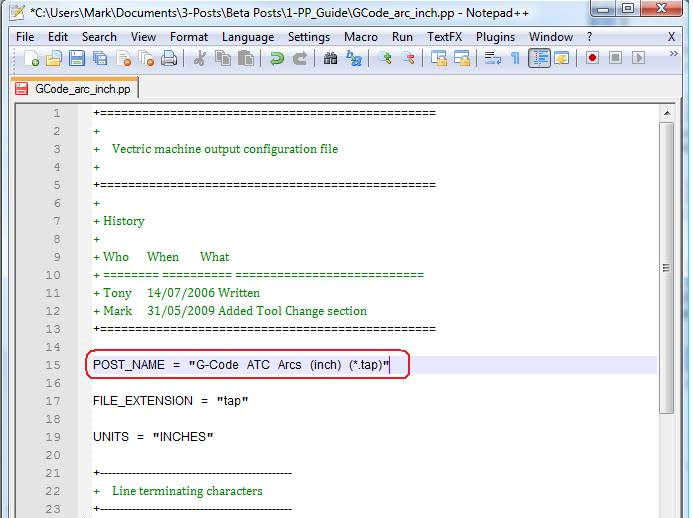This screenshot has height=518, width=693.
Task: Zoom out with the magnifier minus icon
Action: (x=407, y=58)
